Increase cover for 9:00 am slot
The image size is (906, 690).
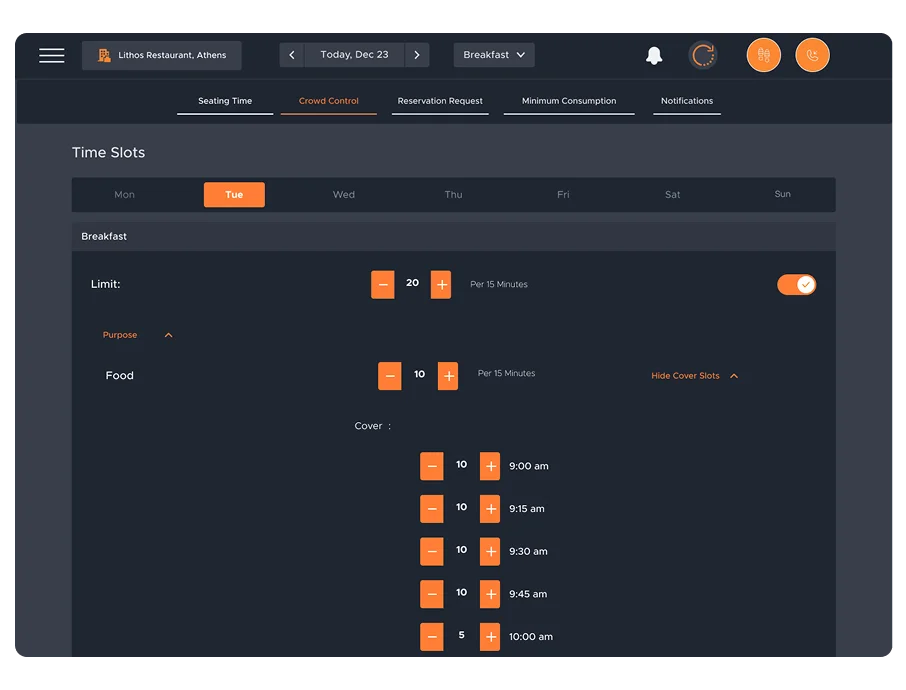coord(490,466)
